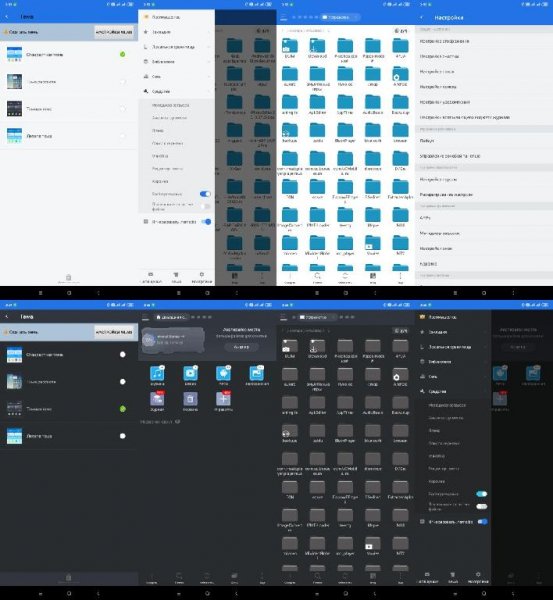Open first row on Настройки screen

point(484,41)
